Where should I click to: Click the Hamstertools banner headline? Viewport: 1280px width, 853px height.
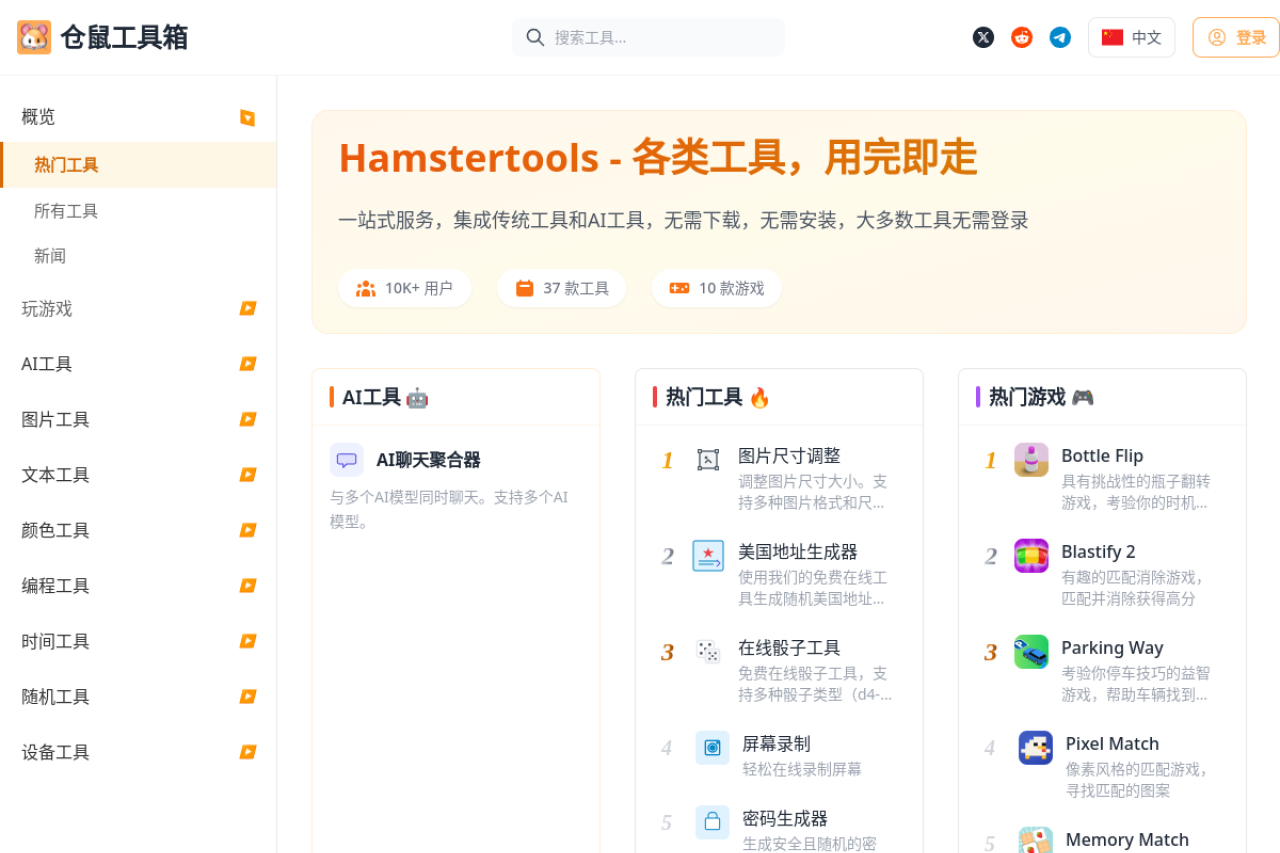(658, 157)
